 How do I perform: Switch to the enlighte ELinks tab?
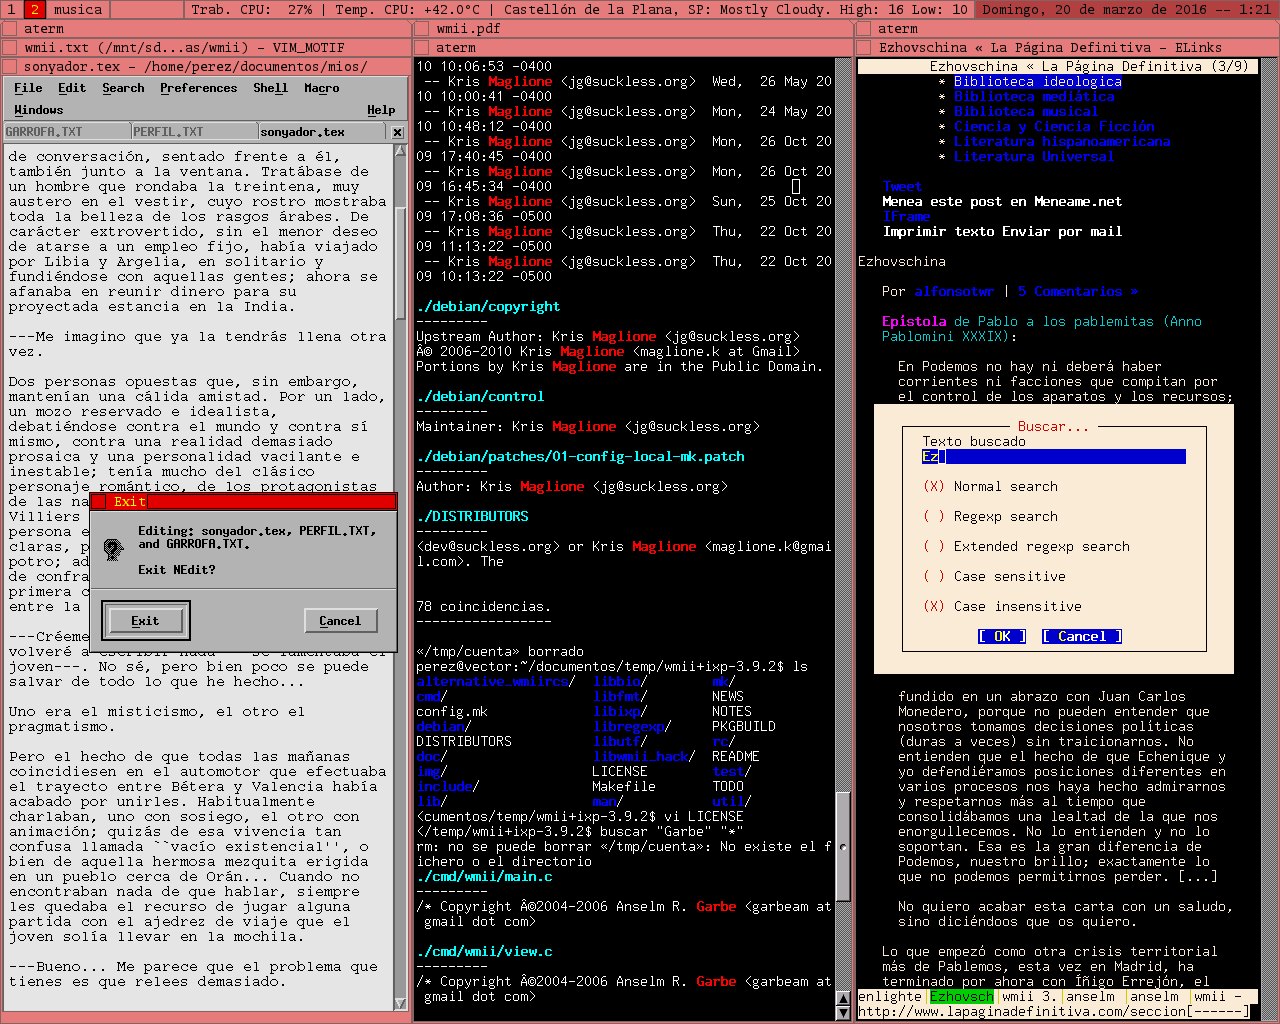[x=890, y=996]
